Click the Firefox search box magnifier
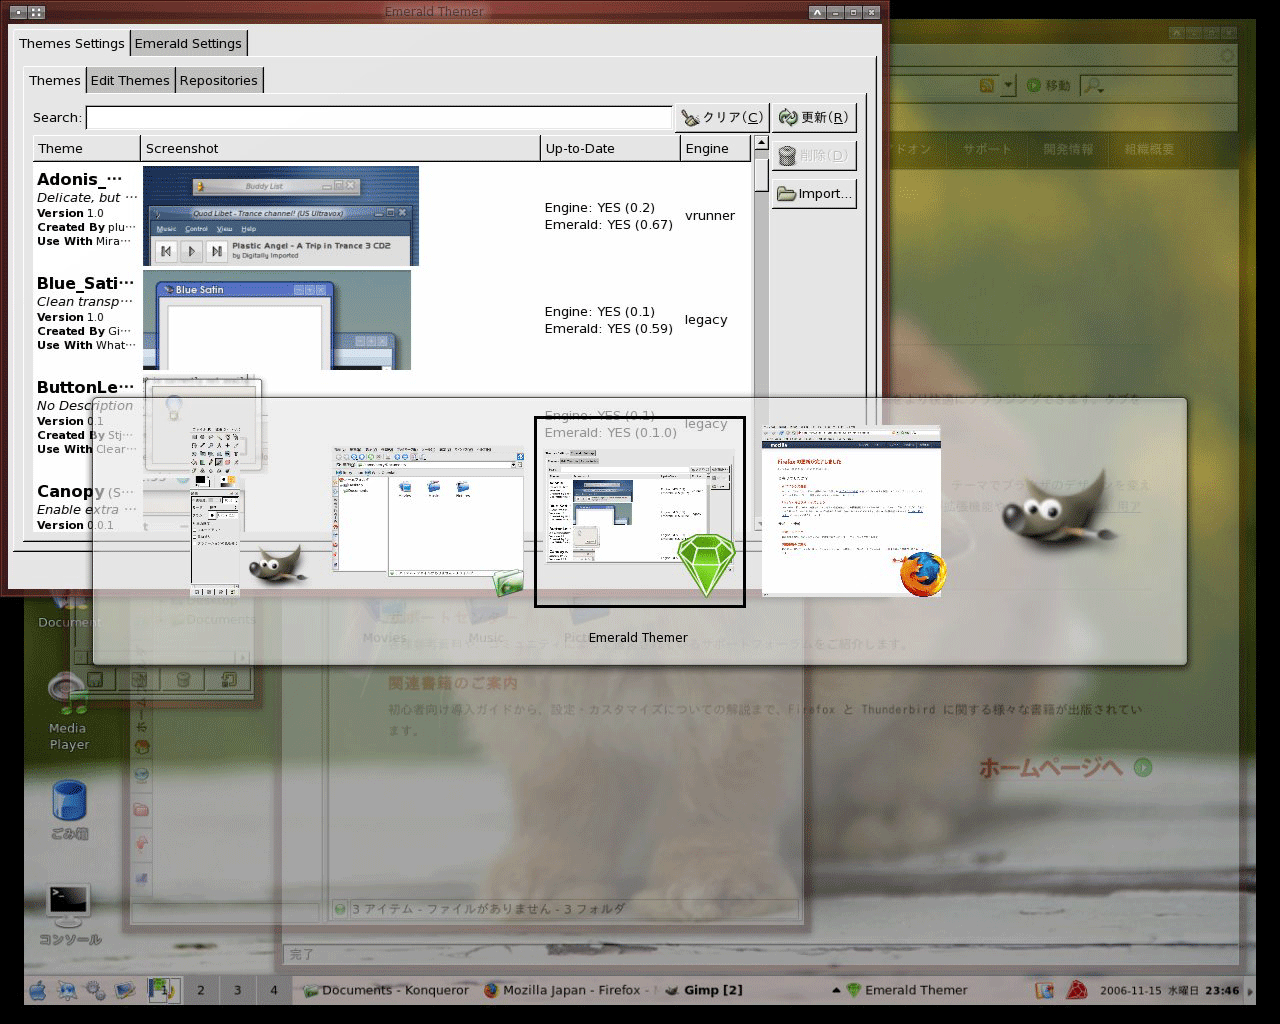The image size is (1280, 1024). tap(1093, 86)
